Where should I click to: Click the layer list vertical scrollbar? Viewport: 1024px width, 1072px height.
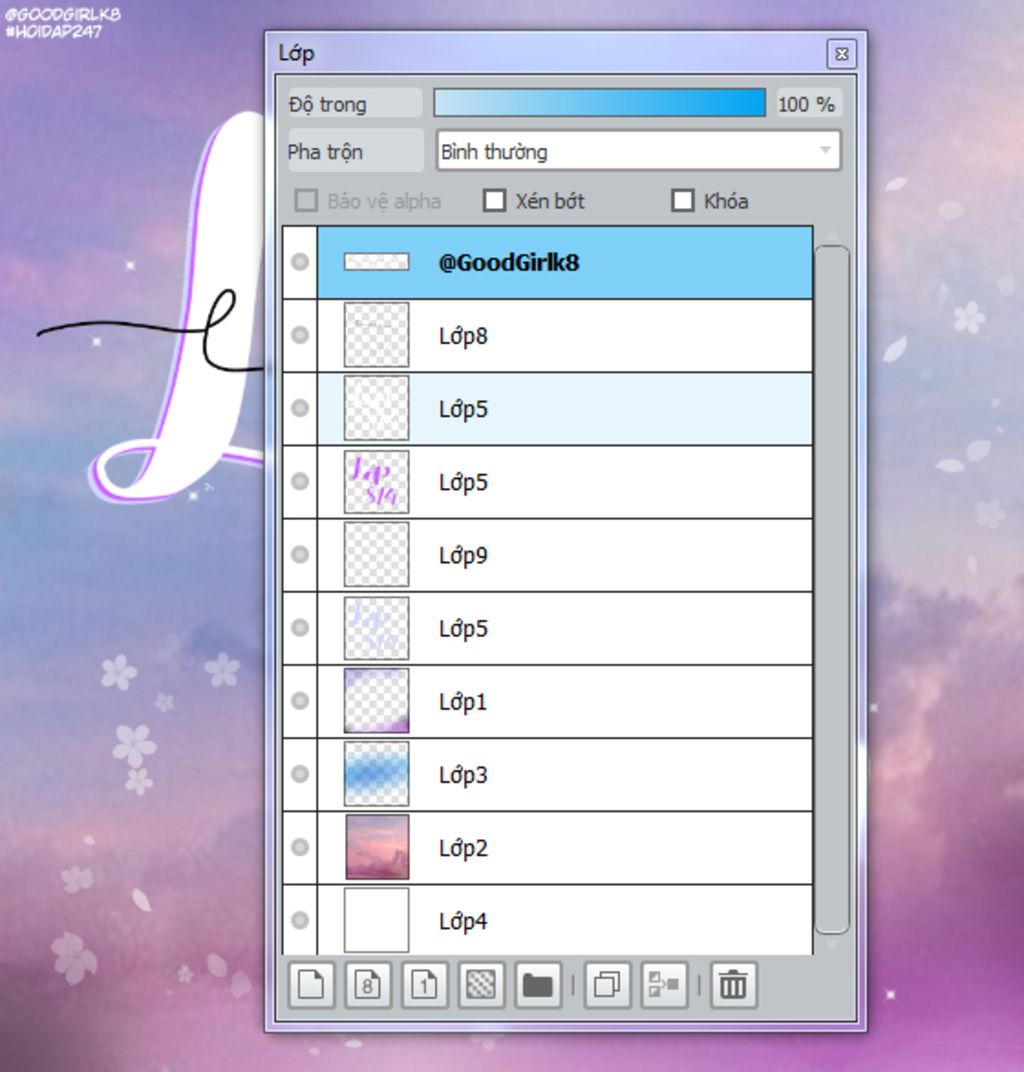pyautogui.click(x=832, y=590)
